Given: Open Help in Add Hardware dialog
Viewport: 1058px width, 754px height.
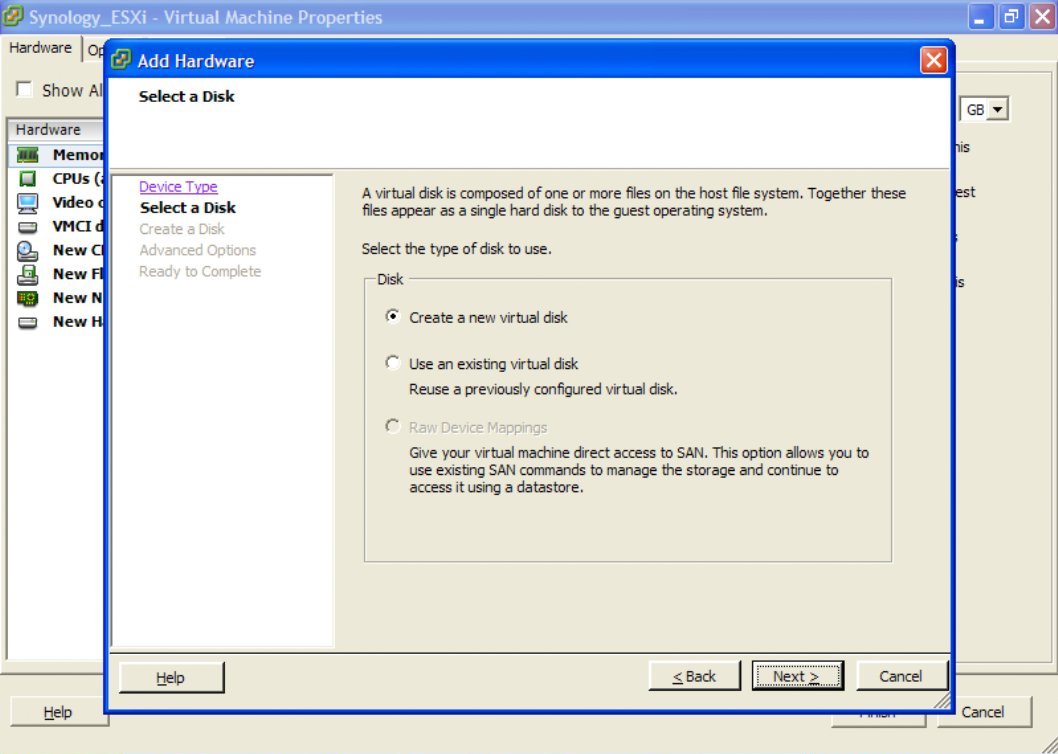Looking at the screenshot, I should (171, 677).
